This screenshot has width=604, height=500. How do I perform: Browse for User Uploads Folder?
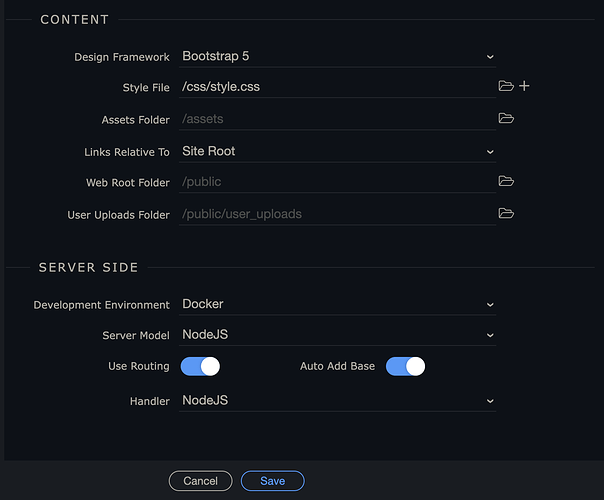(506, 213)
